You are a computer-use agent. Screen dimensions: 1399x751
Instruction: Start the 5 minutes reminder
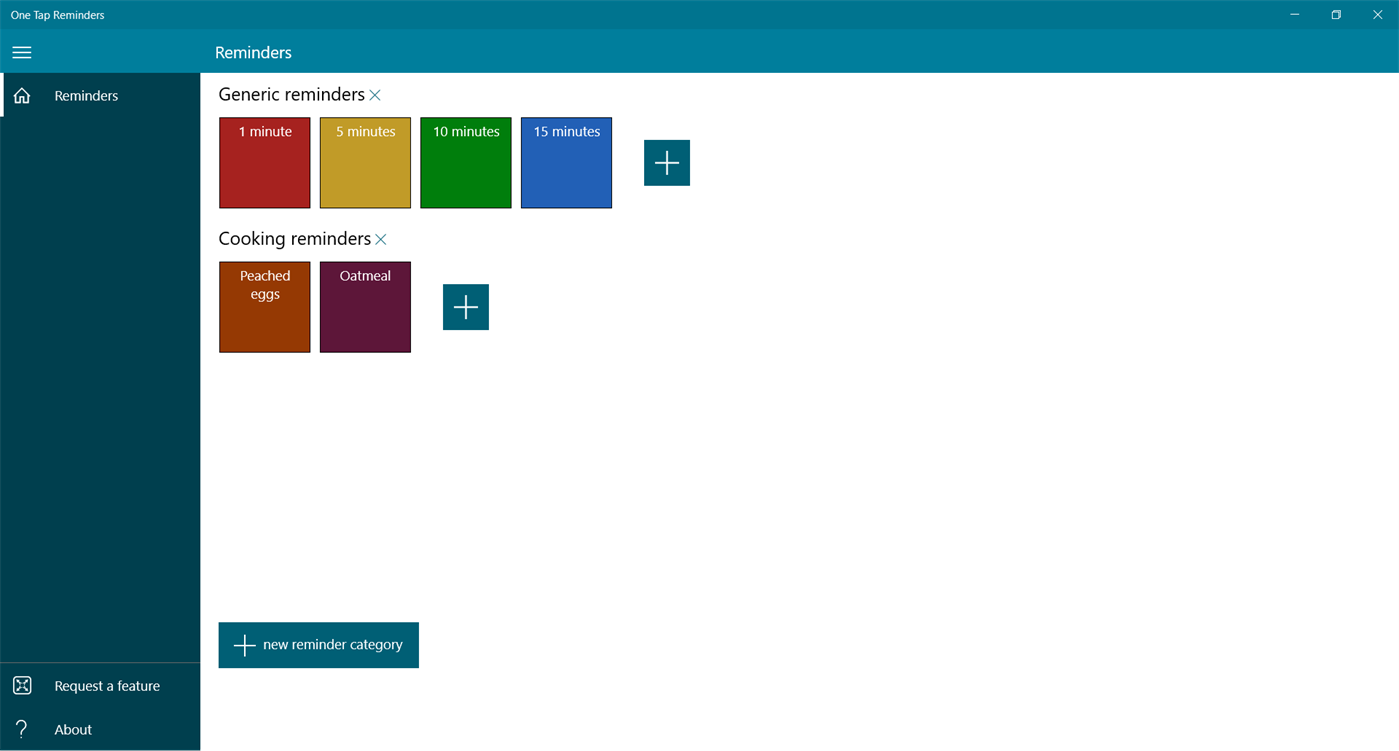365,162
